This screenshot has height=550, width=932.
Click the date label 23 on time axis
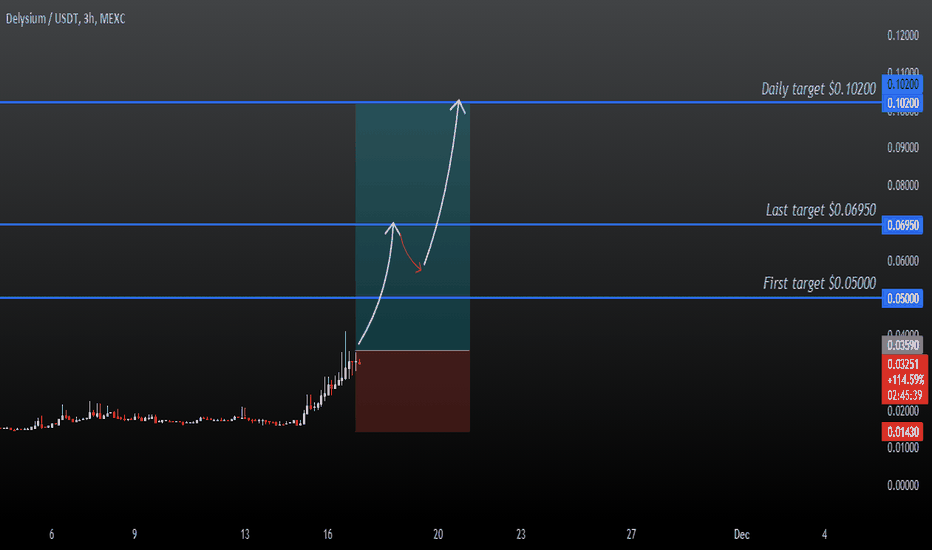coord(521,535)
